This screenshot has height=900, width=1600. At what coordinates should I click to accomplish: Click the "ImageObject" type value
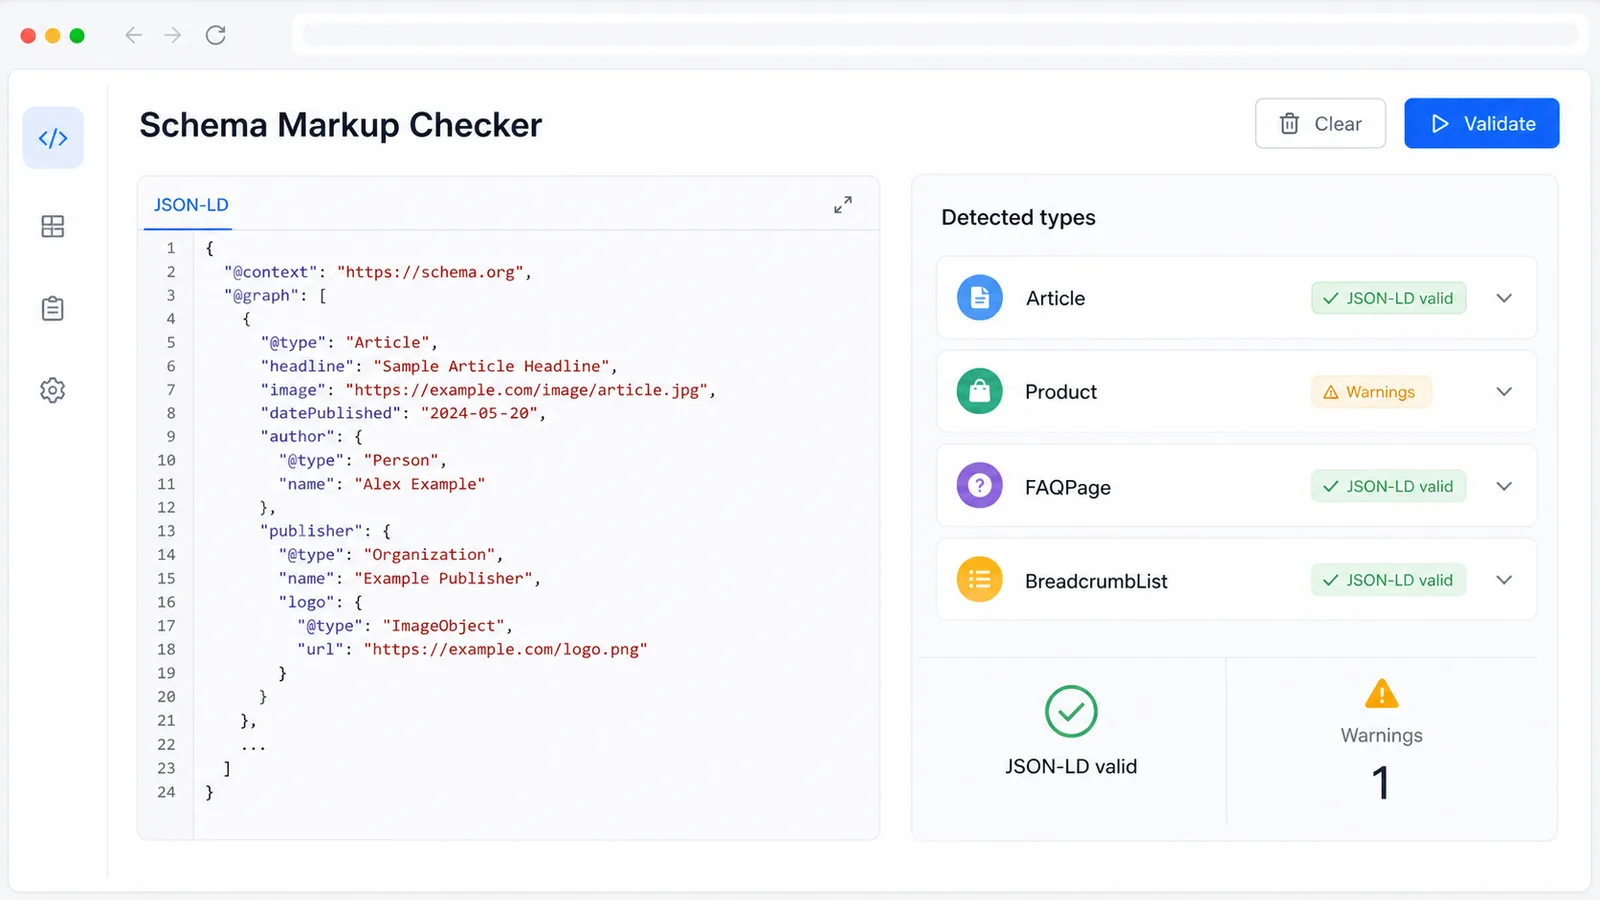(x=444, y=626)
